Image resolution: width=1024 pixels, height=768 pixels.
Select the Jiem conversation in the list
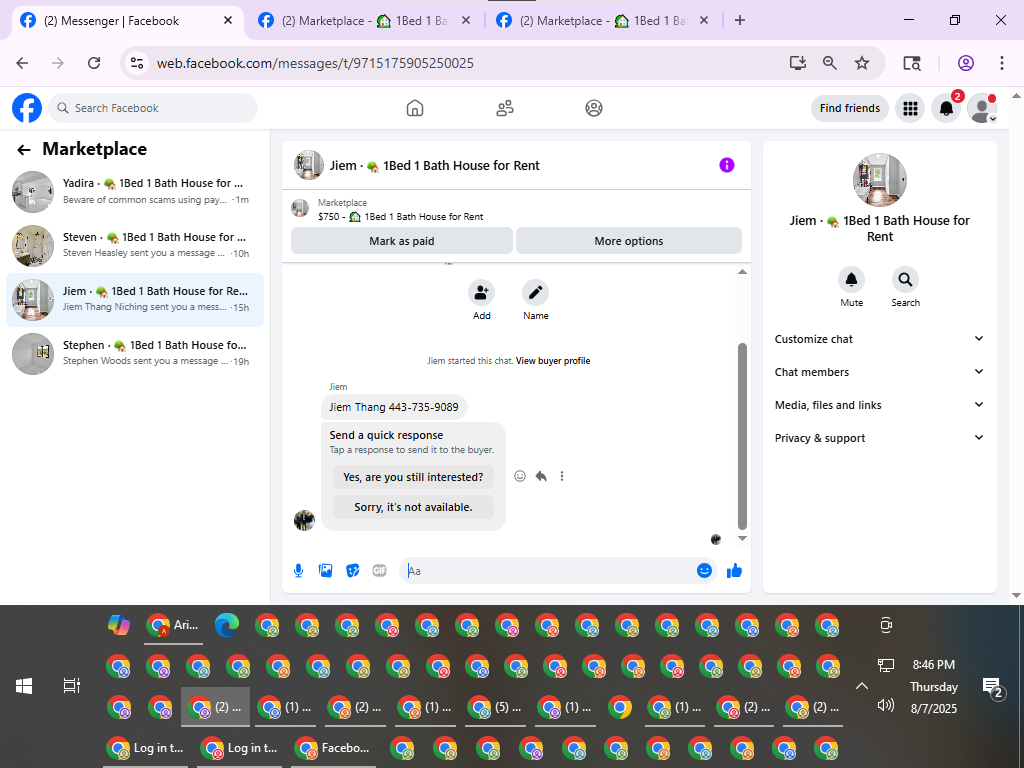135,300
